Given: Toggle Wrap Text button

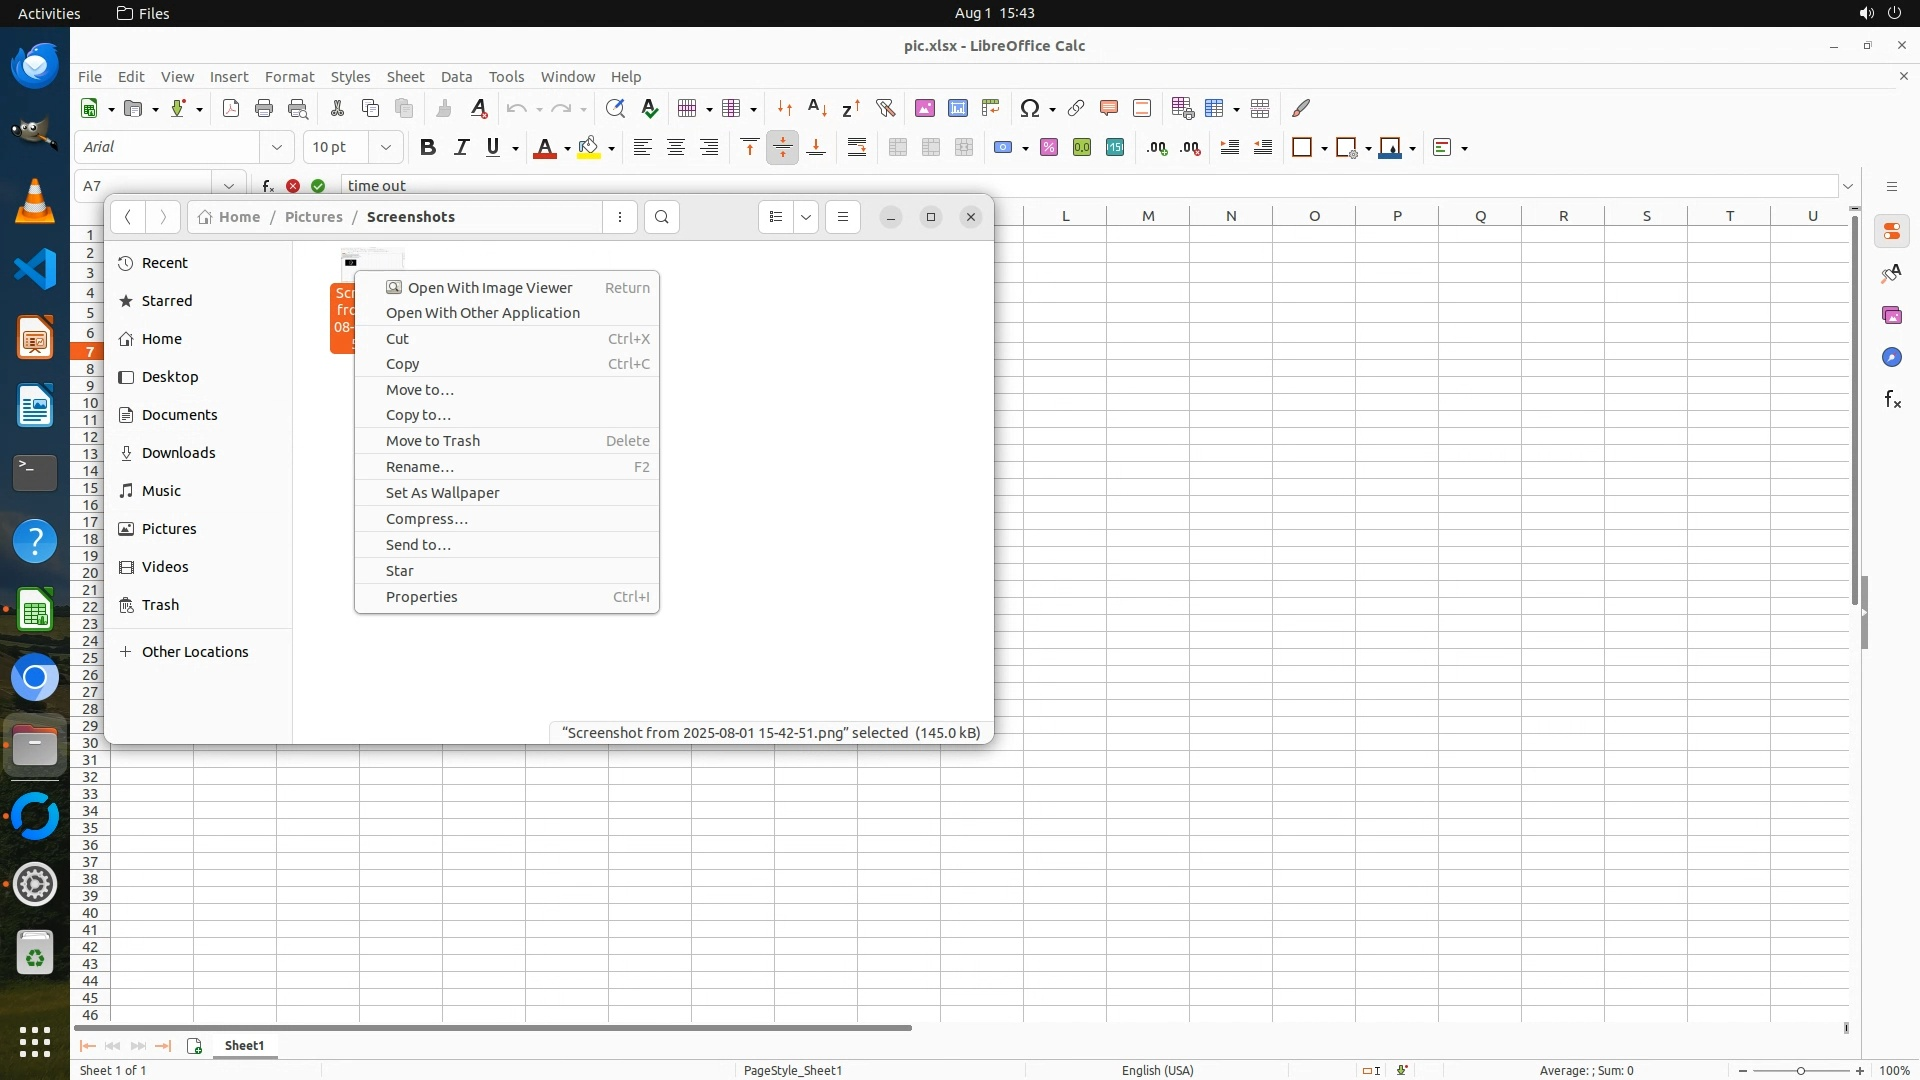Looking at the screenshot, I should [x=857, y=147].
